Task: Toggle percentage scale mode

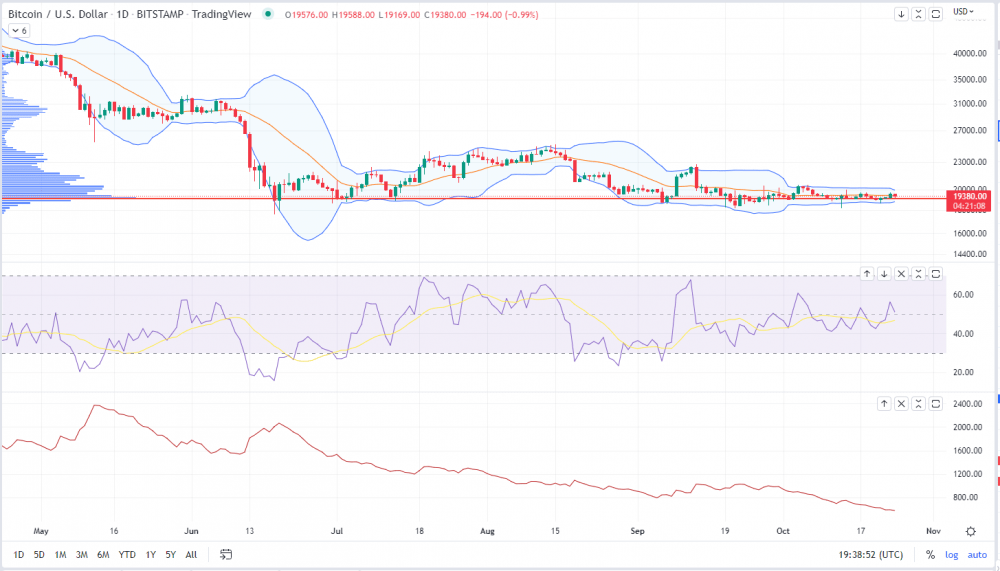Action: 930,554
